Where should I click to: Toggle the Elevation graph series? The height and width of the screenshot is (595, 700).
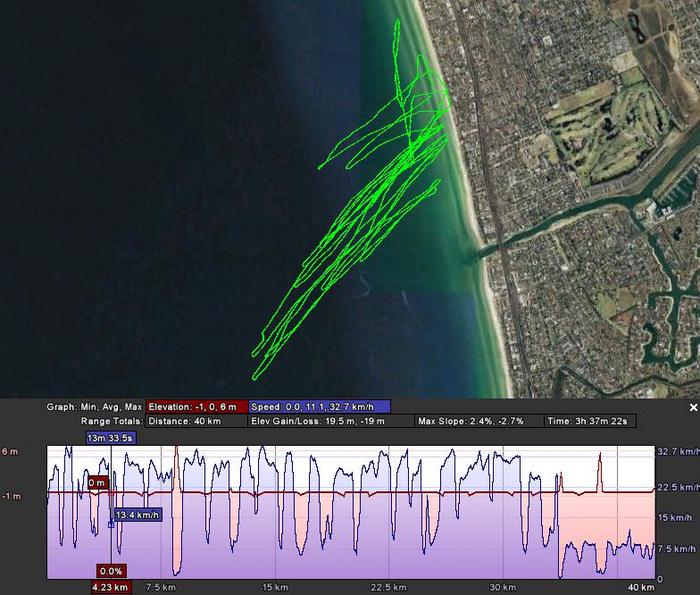coord(196,407)
